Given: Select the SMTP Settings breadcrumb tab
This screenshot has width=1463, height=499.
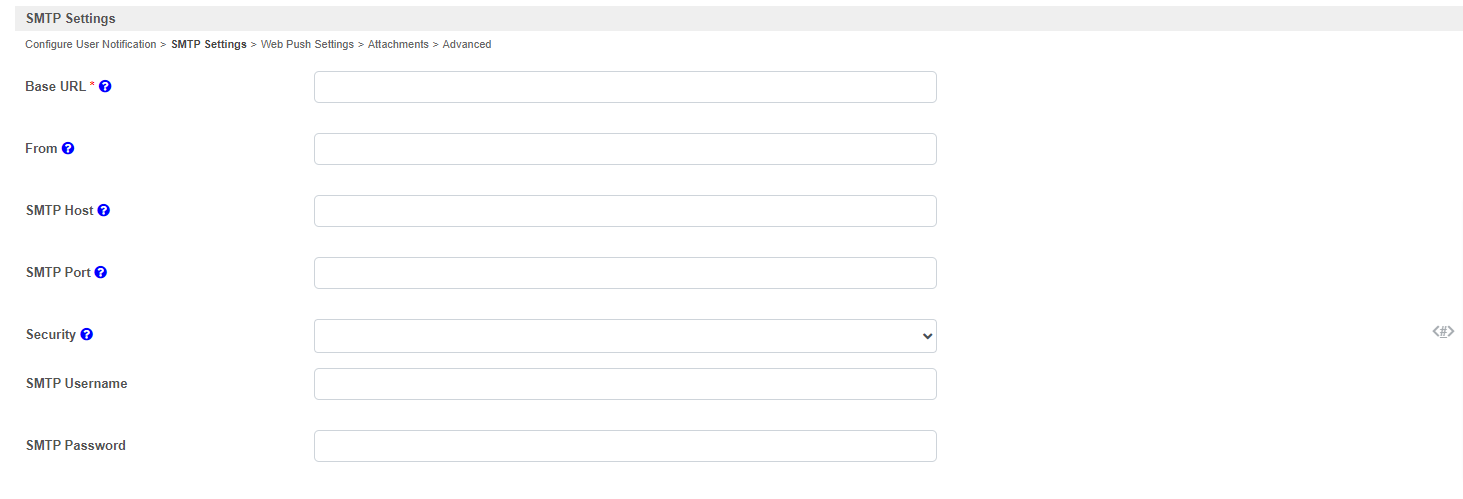Looking at the screenshot, I should pyautogui.click(x=209, y=45).
